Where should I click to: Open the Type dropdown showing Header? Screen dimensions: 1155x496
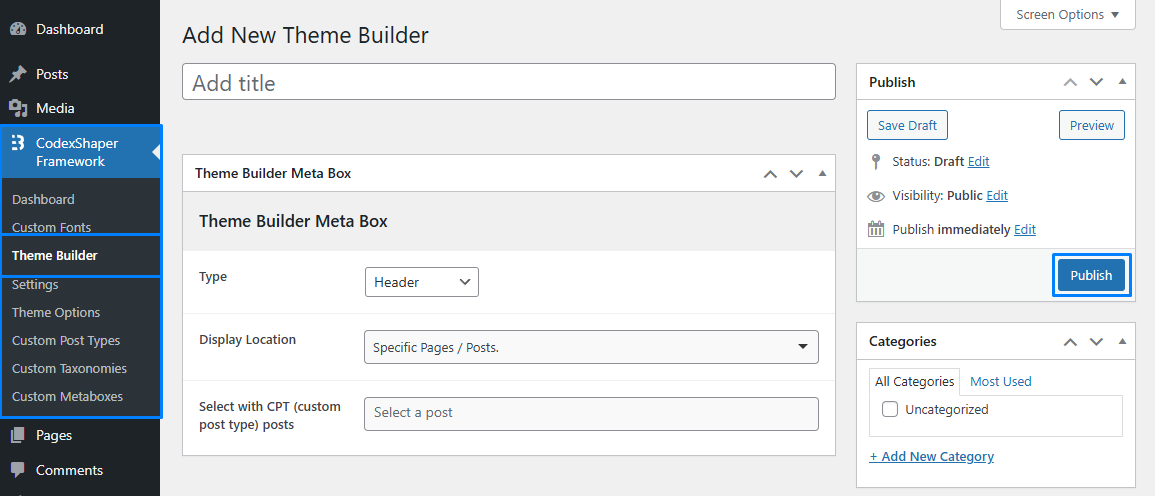(x=421, y=282)
